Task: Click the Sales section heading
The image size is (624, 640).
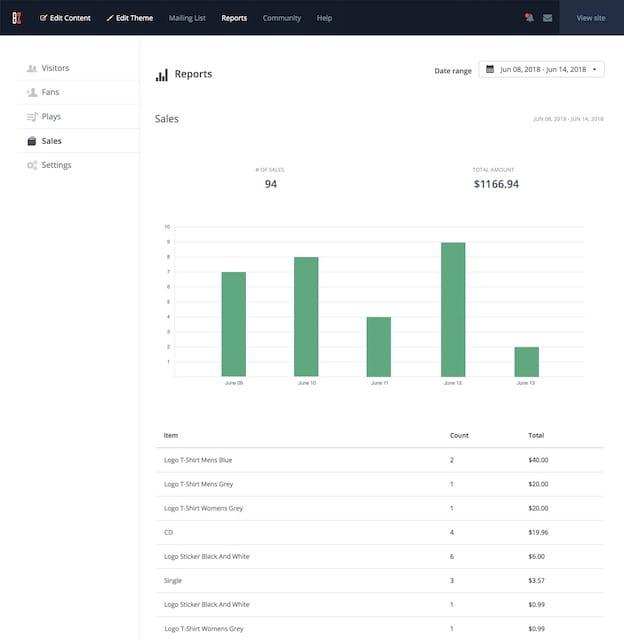Action: pos(167,119)
